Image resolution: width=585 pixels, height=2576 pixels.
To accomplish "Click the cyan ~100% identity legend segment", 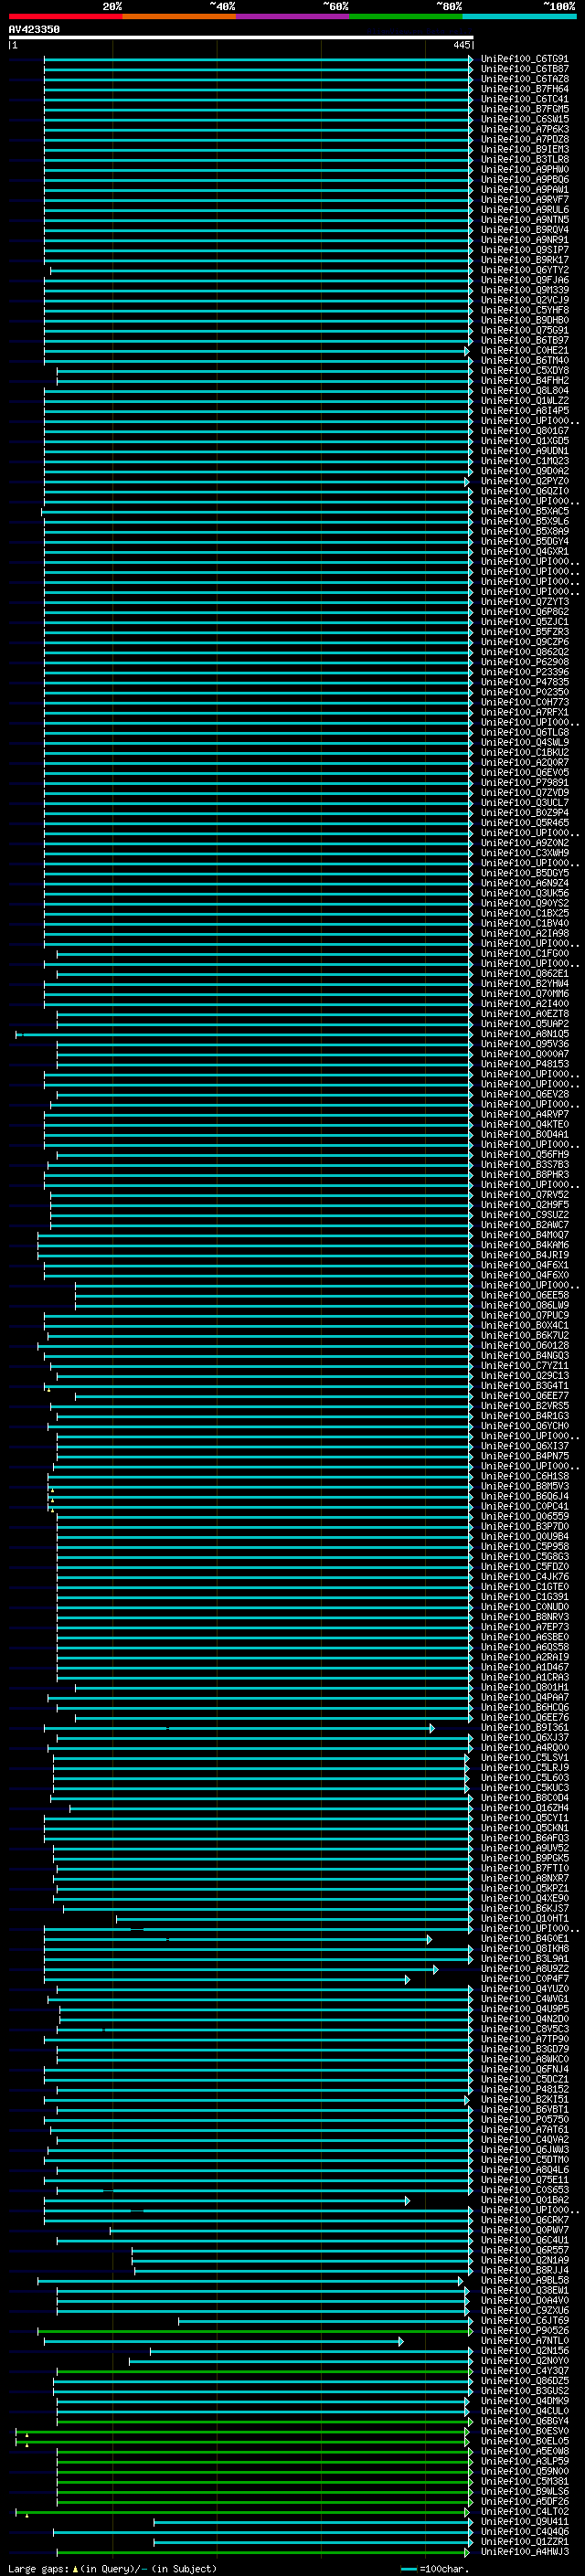I will coord(519,16).
